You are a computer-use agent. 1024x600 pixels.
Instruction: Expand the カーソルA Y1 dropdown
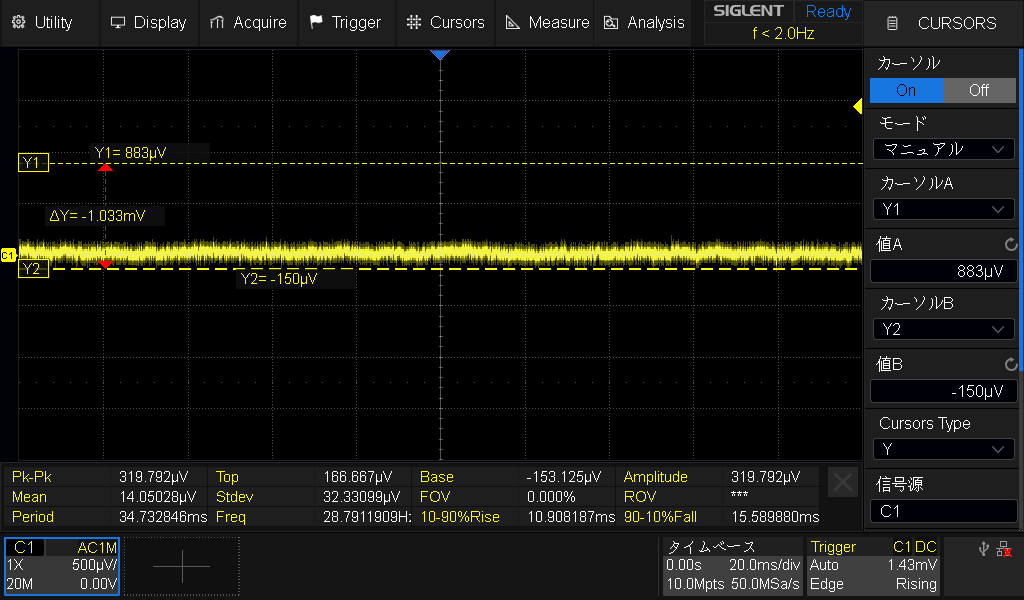pyautogui.click(x=943, y=209)
